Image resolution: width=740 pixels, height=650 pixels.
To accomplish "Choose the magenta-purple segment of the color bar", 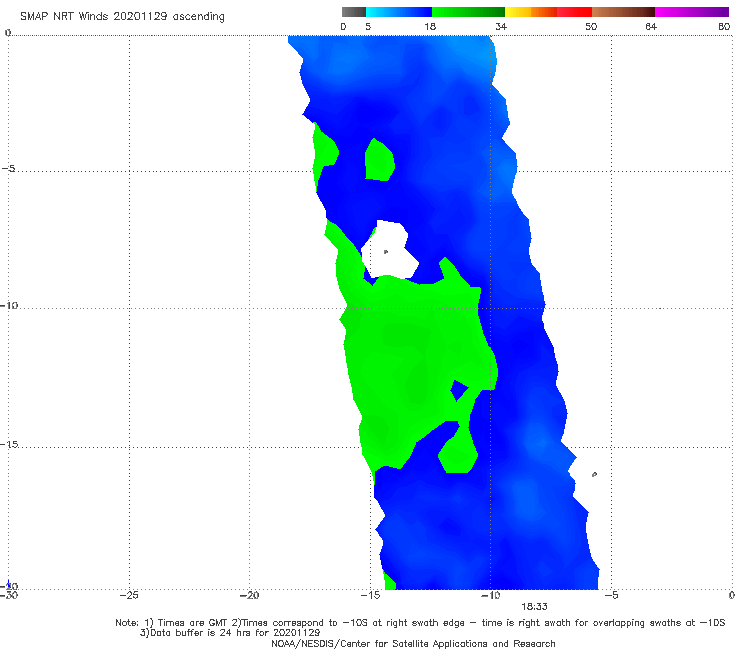I will click(x=692, y=12).
